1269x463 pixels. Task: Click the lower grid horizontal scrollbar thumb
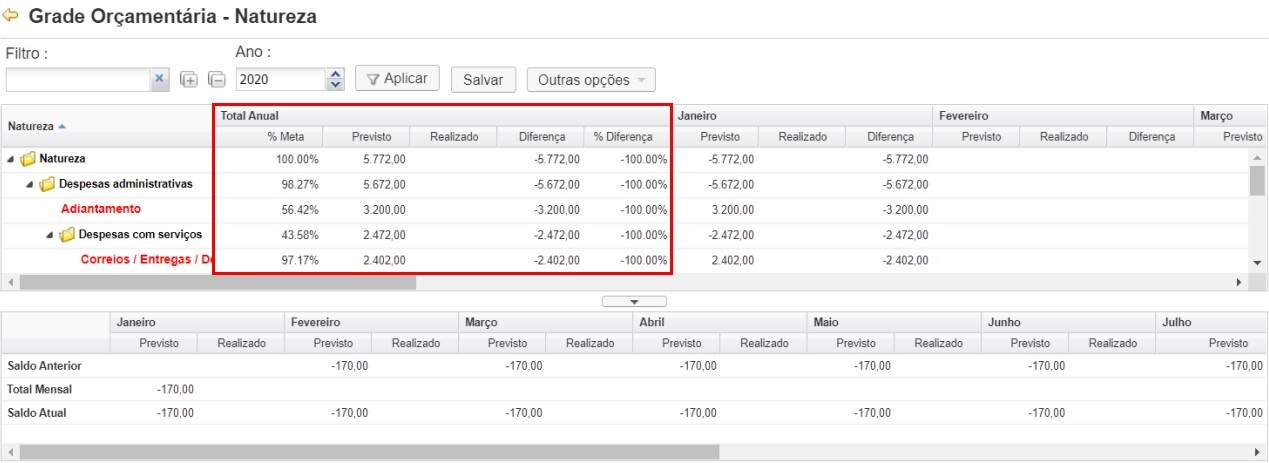(368, 452)
